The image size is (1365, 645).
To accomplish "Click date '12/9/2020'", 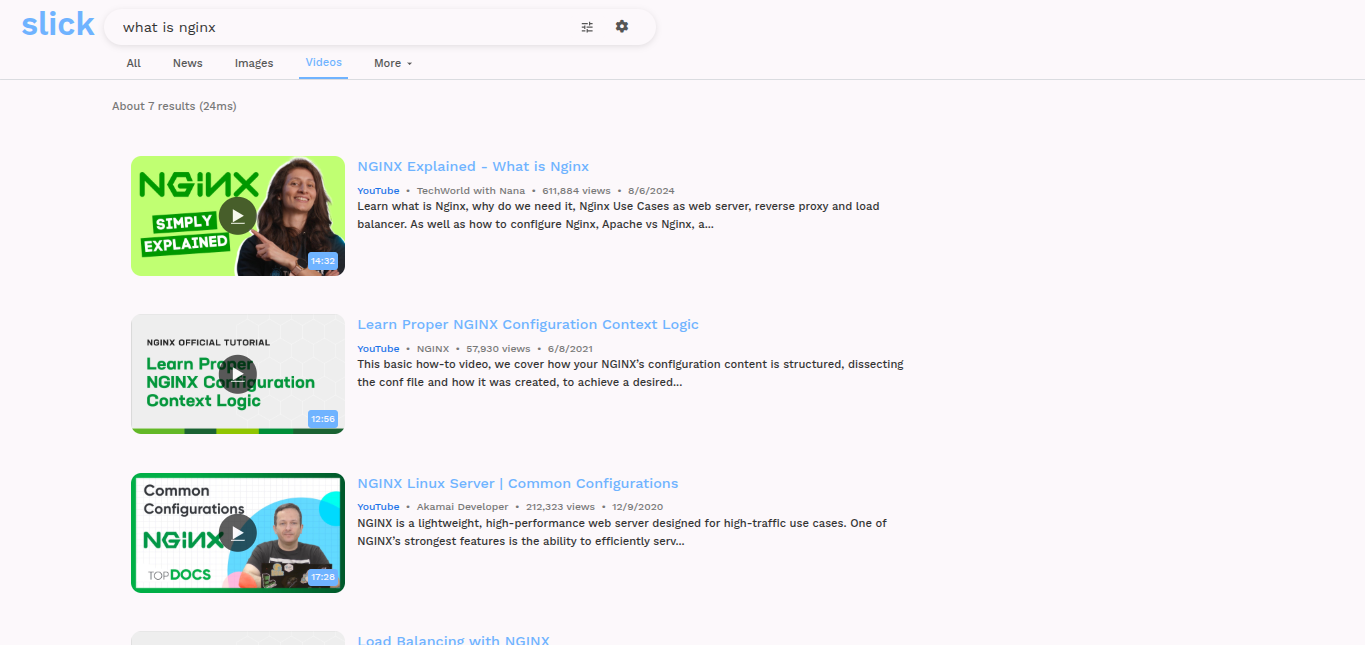I will click(637, 507).
